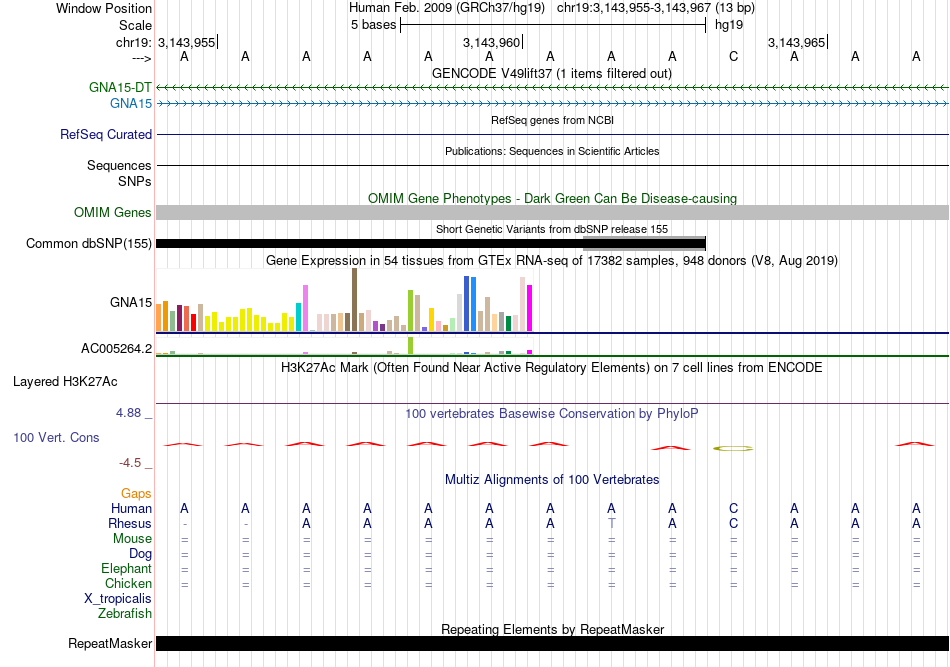Select the yellow PhyloP conservation marker

pyautogui.click(x=733, y=448)
